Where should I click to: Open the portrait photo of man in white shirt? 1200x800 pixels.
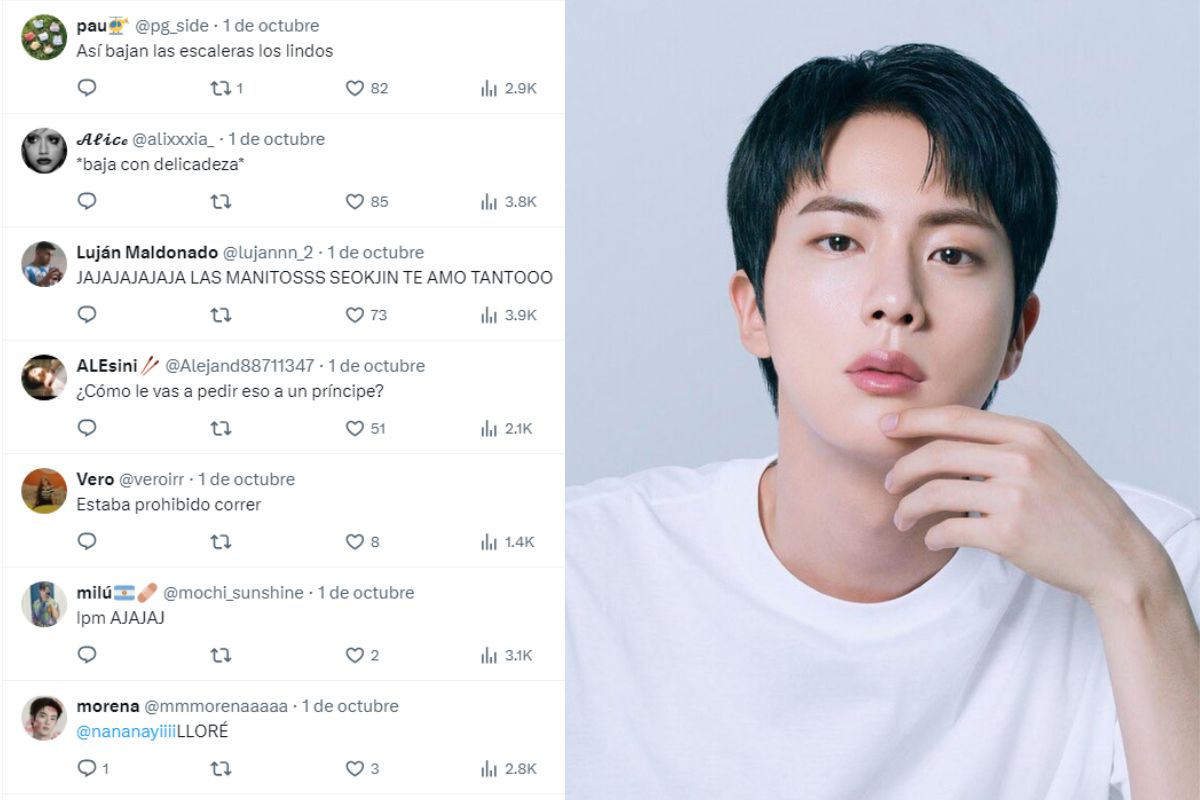tap(882, 400)
